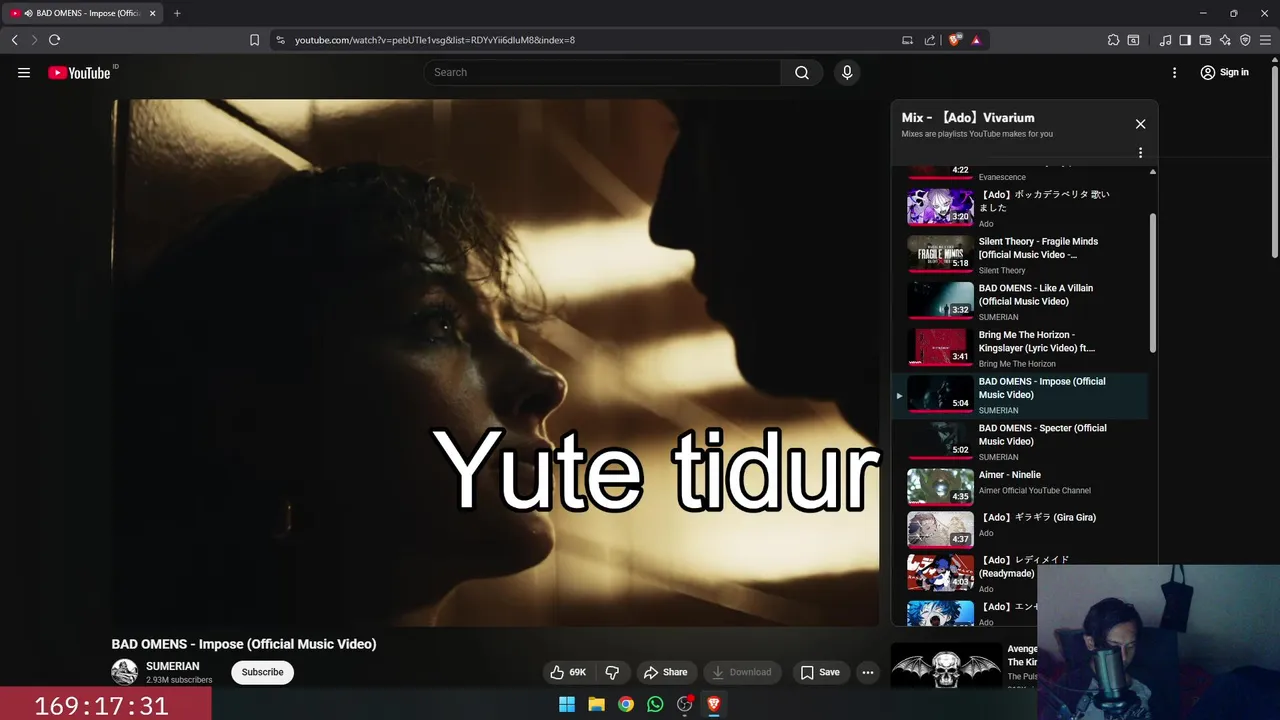Screen dimensions: 1280x720
Task: Close the BAD OMENS browser tab
Action: (x=152, y=13)
